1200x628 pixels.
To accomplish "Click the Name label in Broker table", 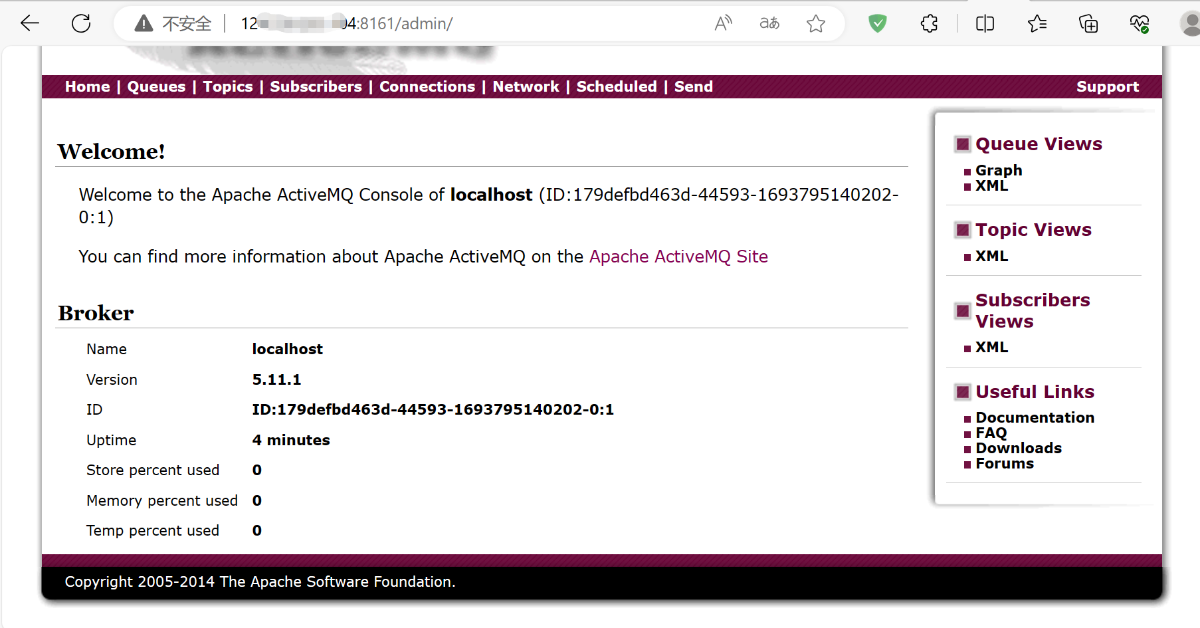I will (x=107, y=350).
